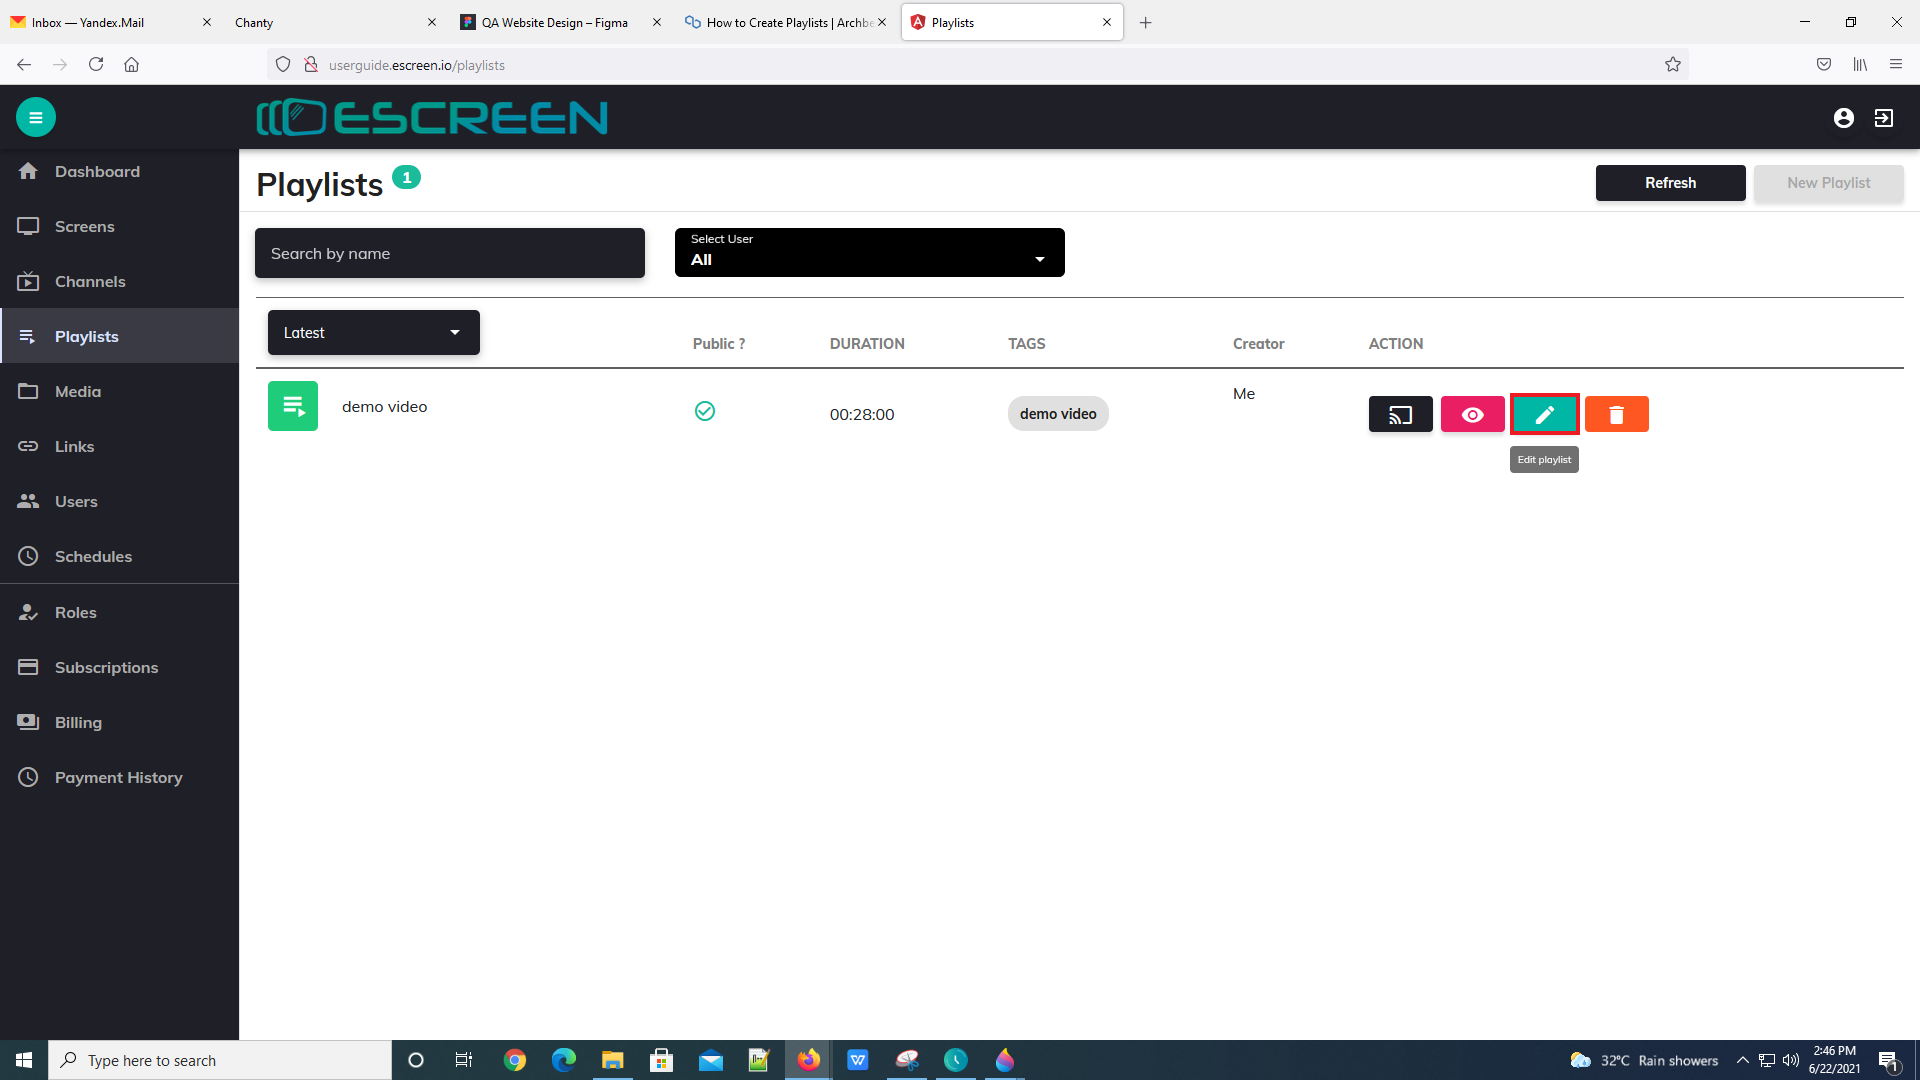
Task: Open the Latest sort dropdown
Action: (x=373, y=333)
